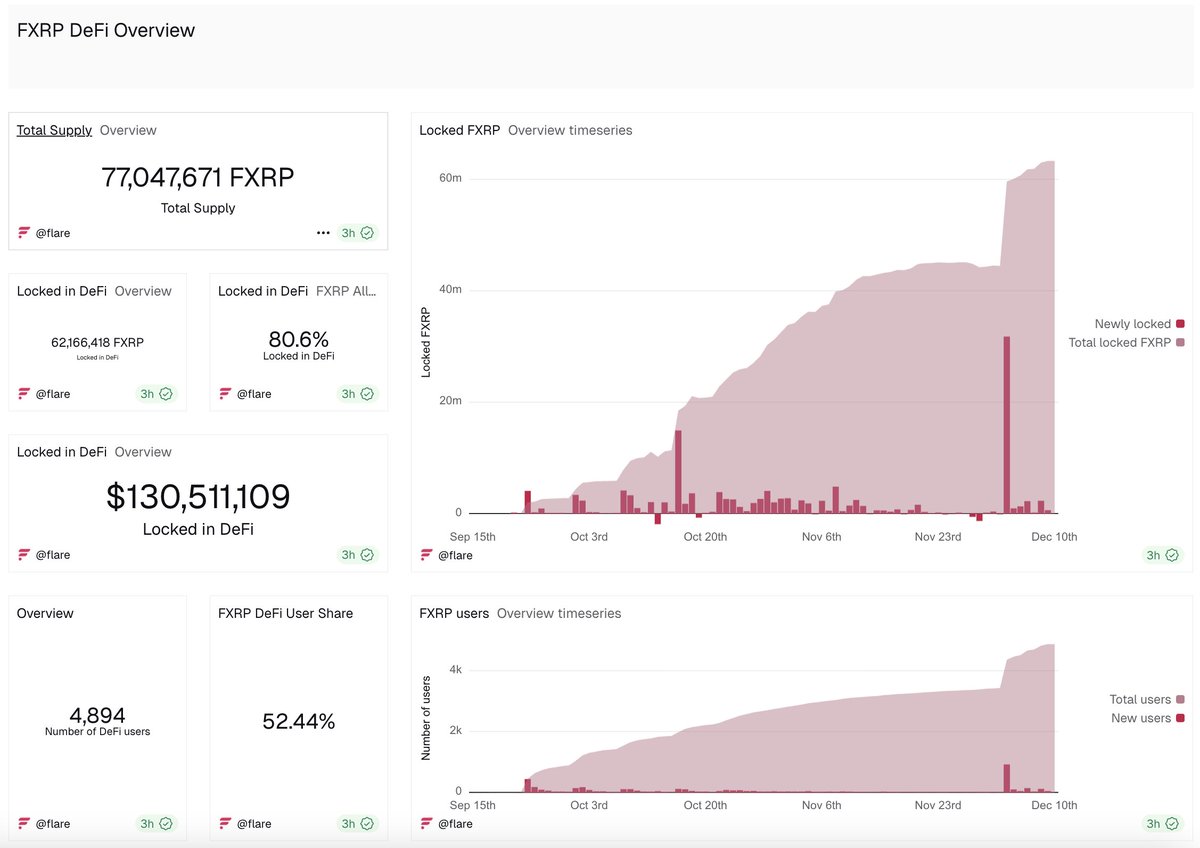Viewport: 1200px width, 848px height.
Task: Toggle the Total users series legend label
Action: 1140,700
